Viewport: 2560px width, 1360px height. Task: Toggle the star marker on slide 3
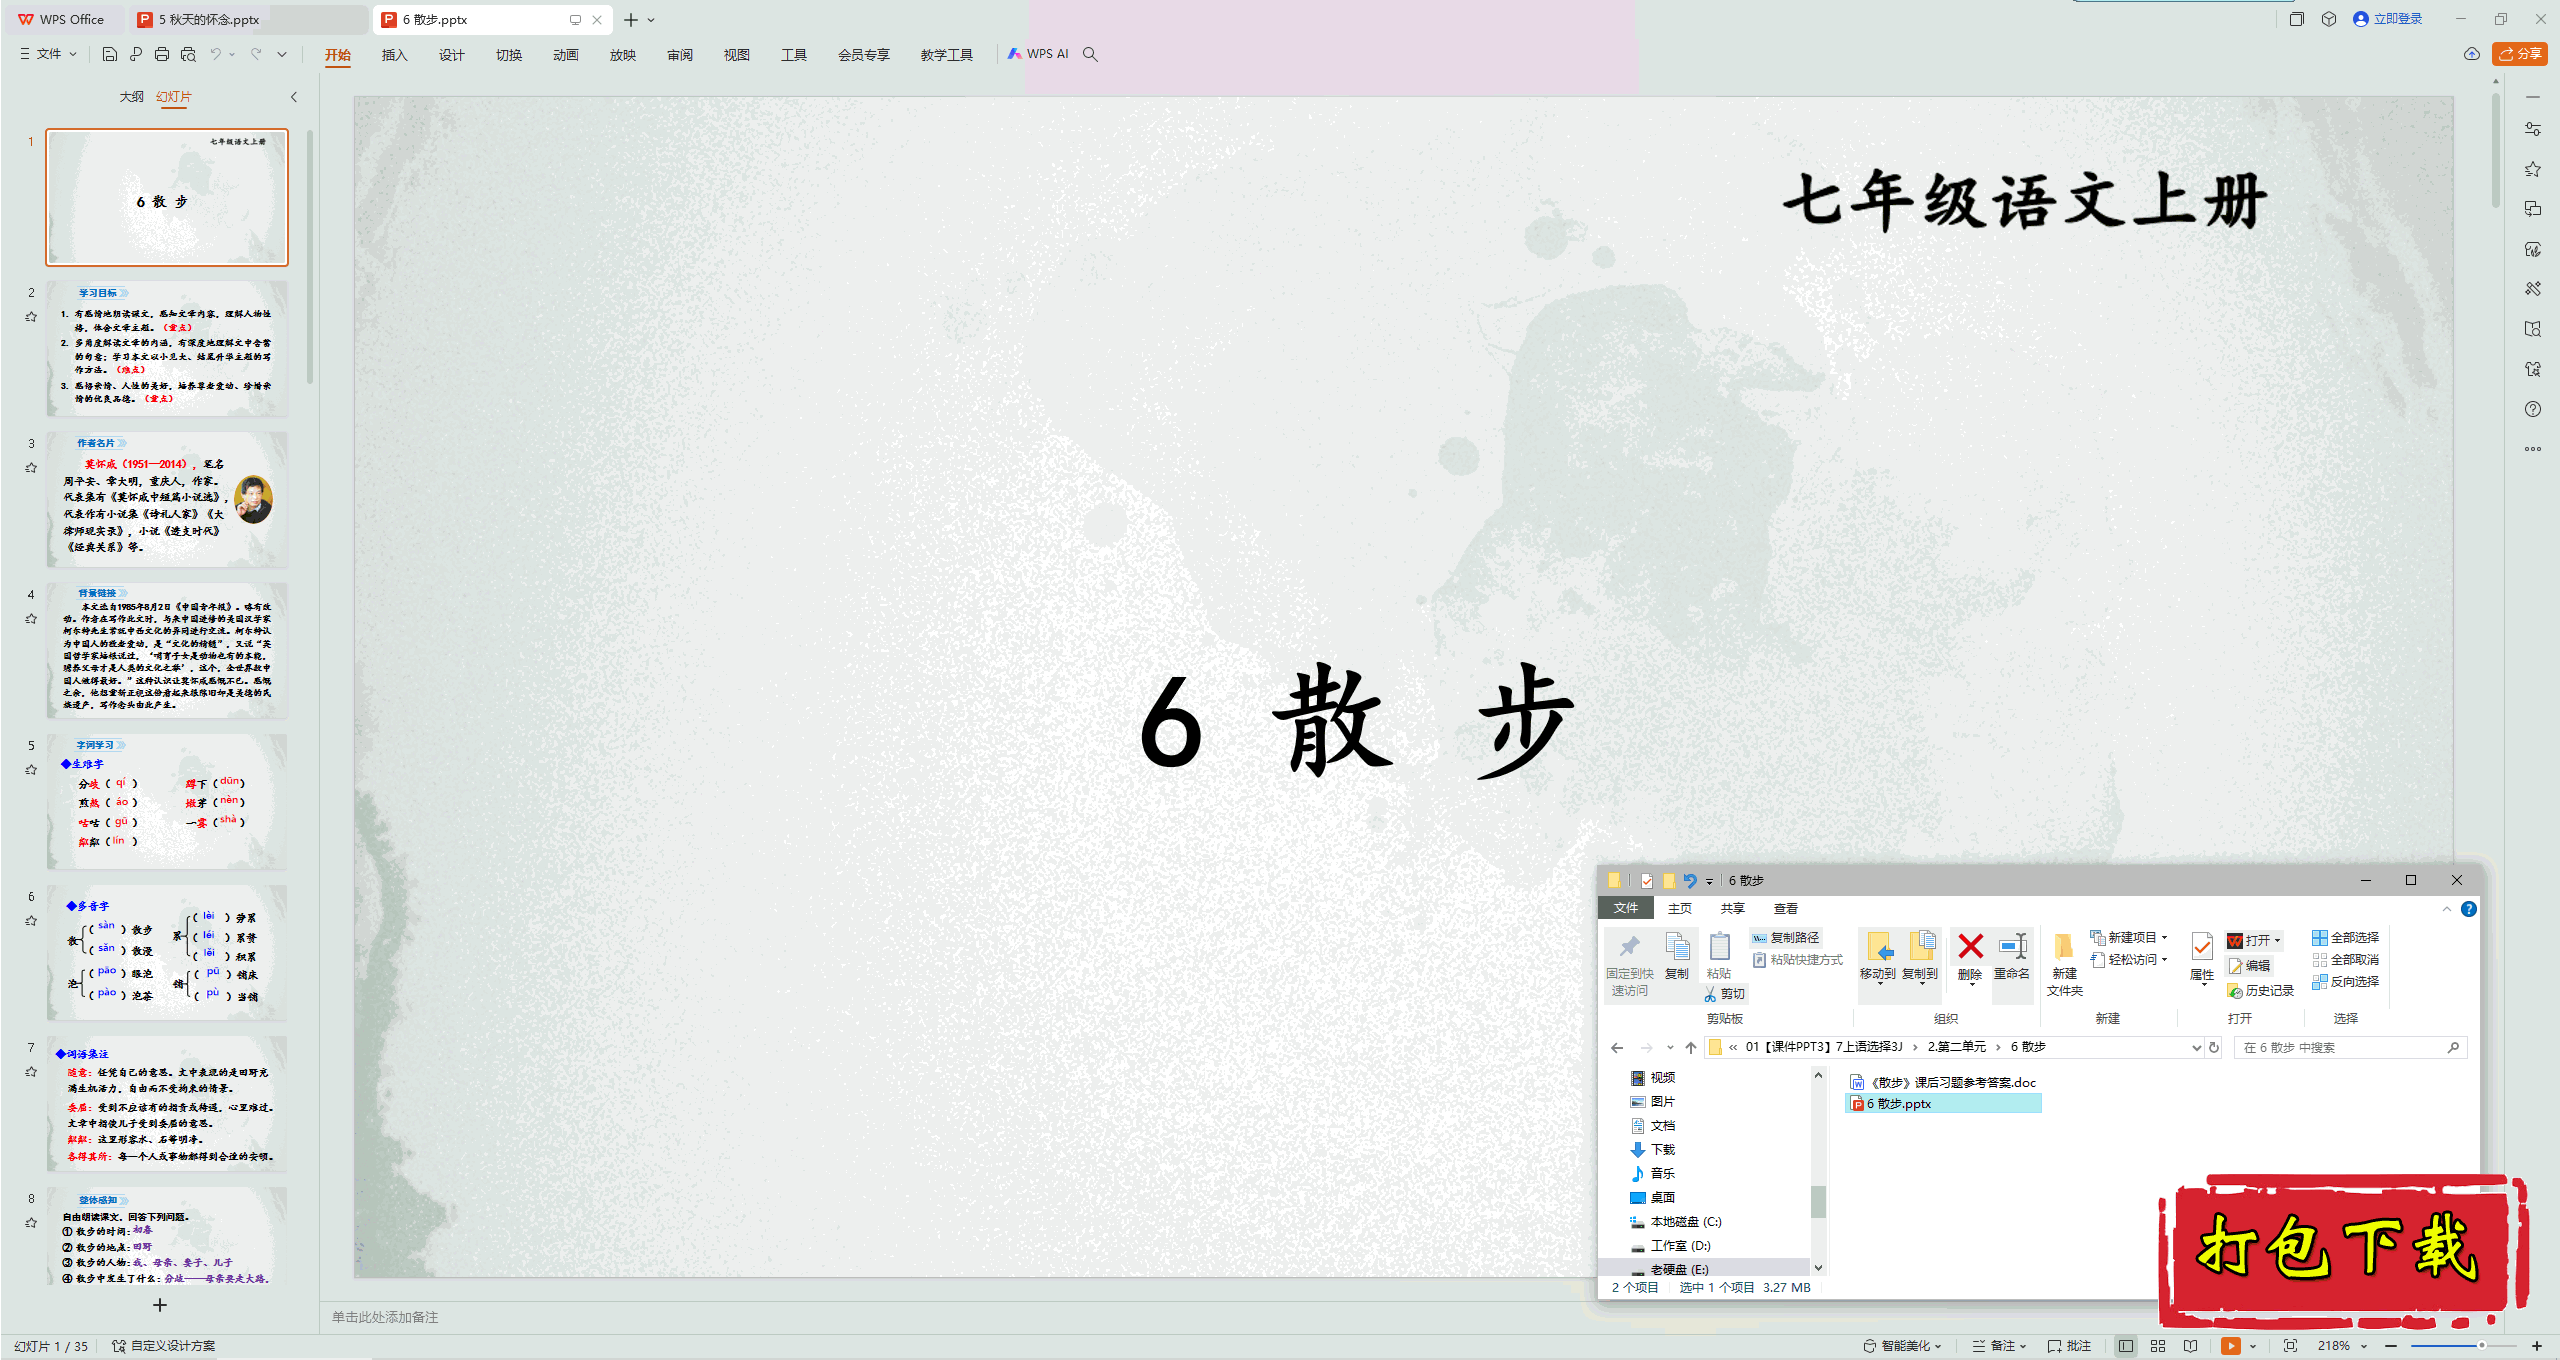(31, 468)
